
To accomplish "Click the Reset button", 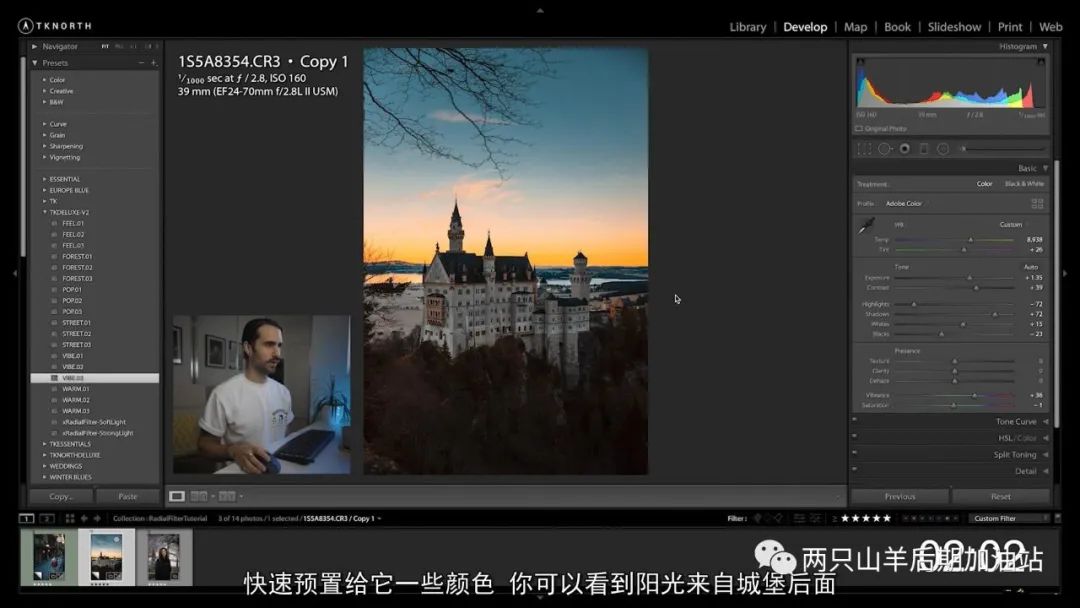I will coord(1000,496).
